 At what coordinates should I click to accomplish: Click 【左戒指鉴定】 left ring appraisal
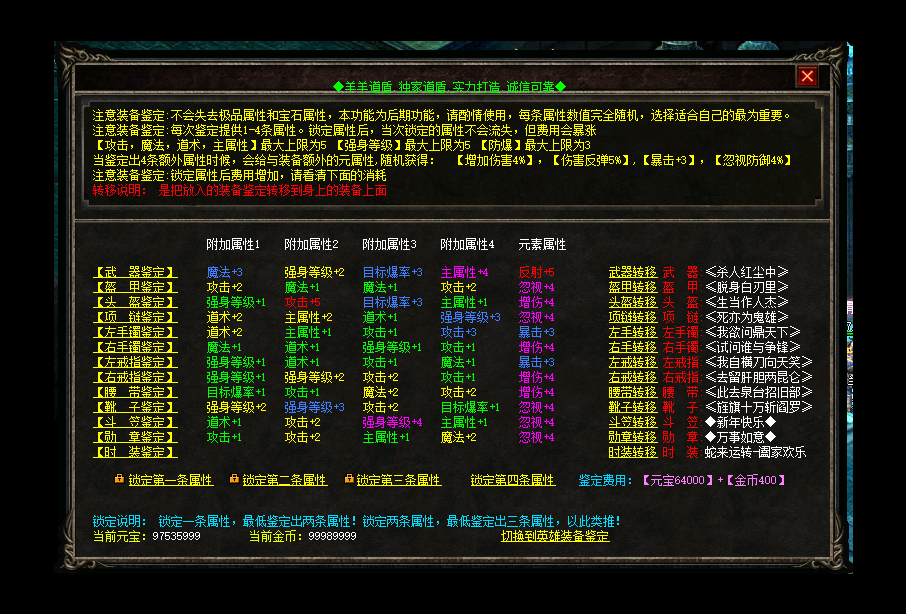[x=135, y=362]
